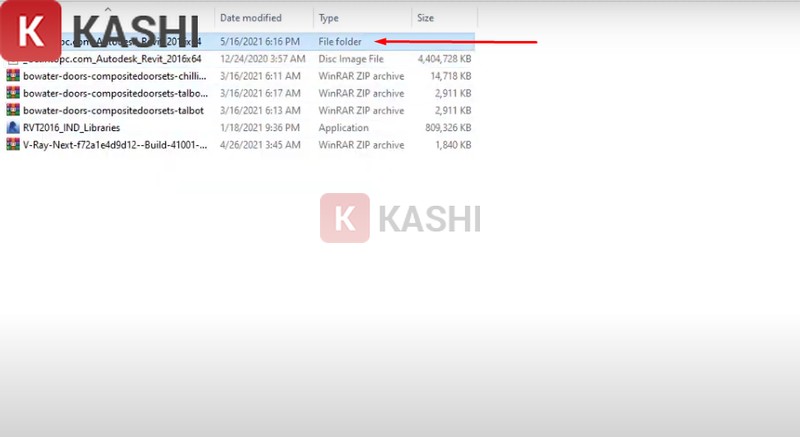Click date 4/26/2021 3:45 AM
The height and width of the screenshot is (437, 800).
click(260, 145)
